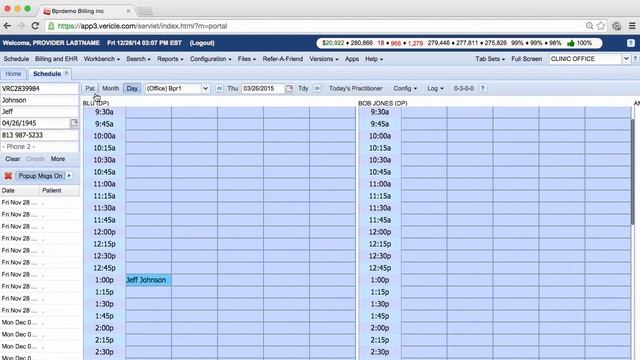The width and height of the screenshot is (640, 360).
Task: Click the question mark after 0-3-0-0
Action: [482, 88]
